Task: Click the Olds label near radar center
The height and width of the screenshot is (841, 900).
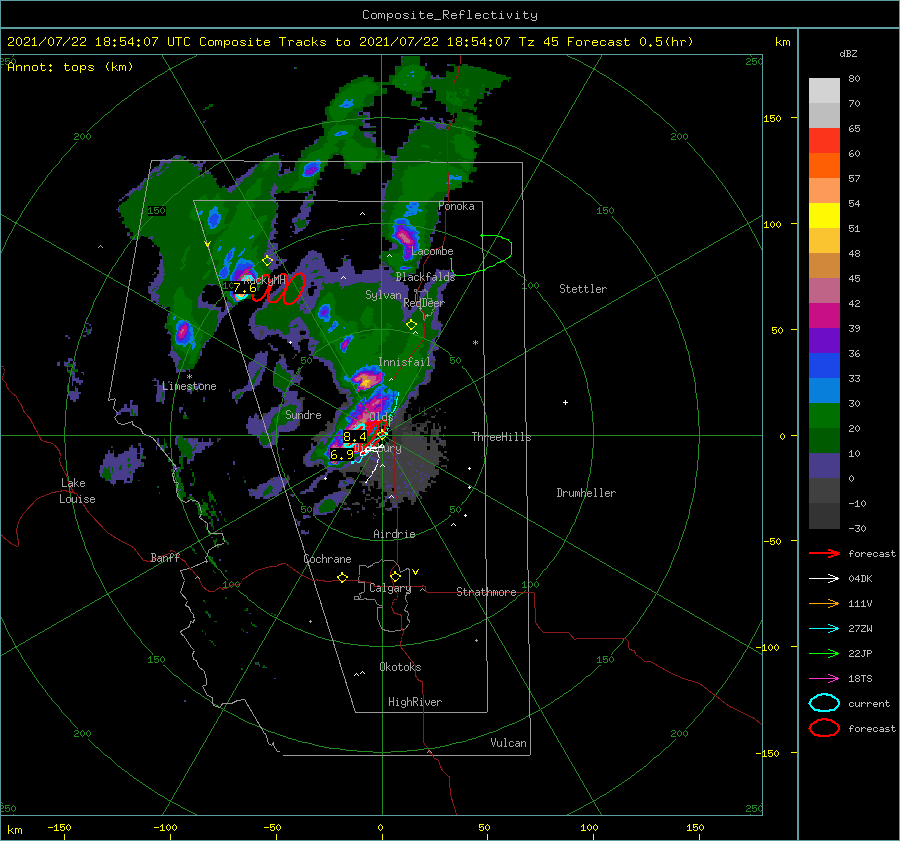Action: (381, 416)
